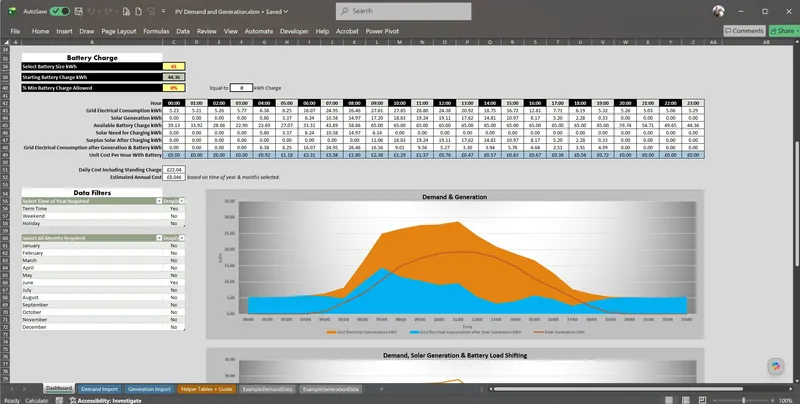Switch to Helper Tables + Guide sheet tab

207,389
